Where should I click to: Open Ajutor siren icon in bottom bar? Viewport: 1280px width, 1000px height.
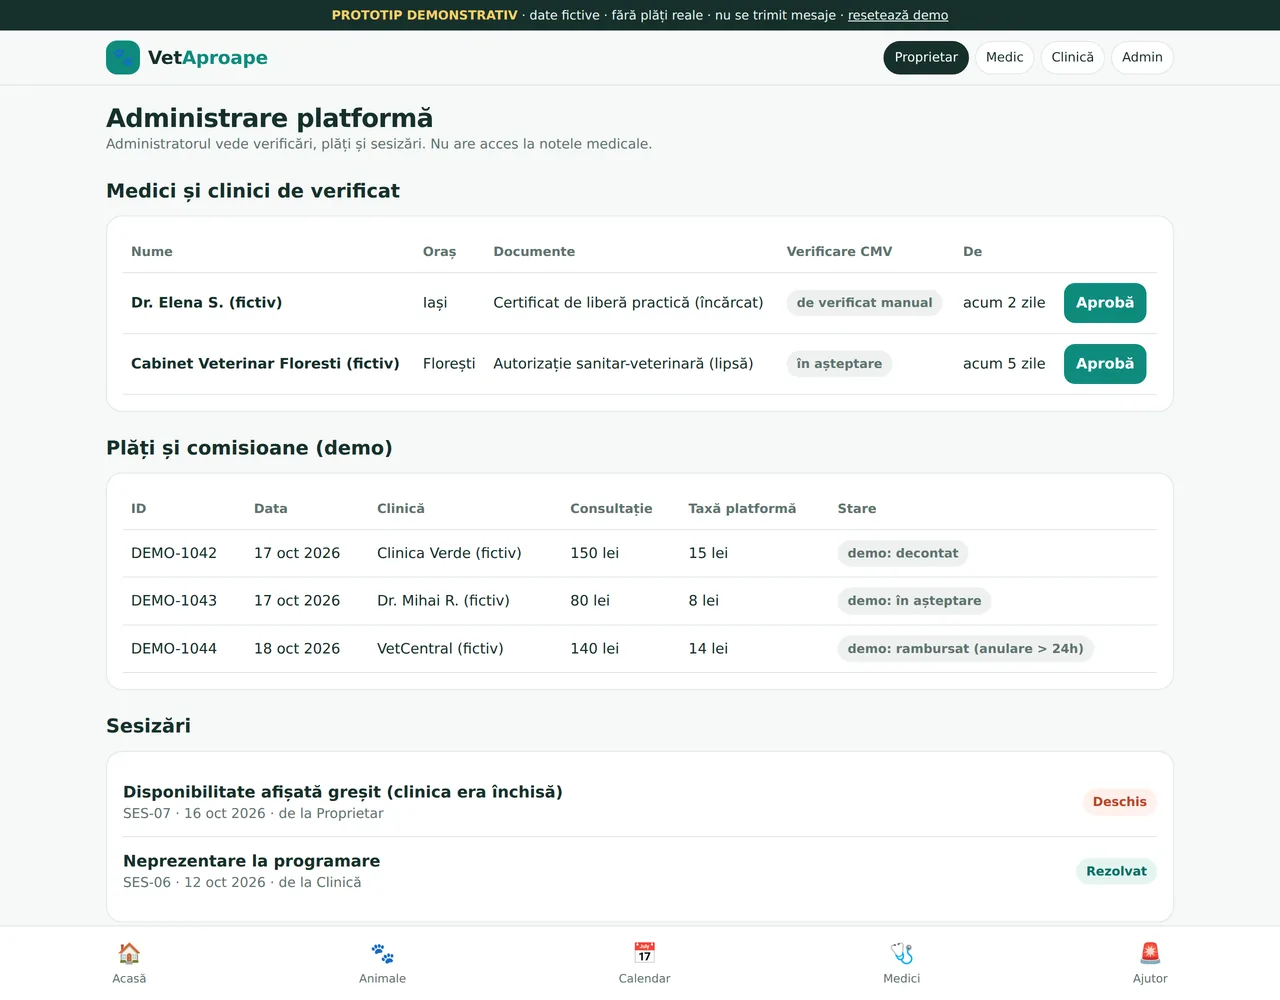pos(1150,953)
